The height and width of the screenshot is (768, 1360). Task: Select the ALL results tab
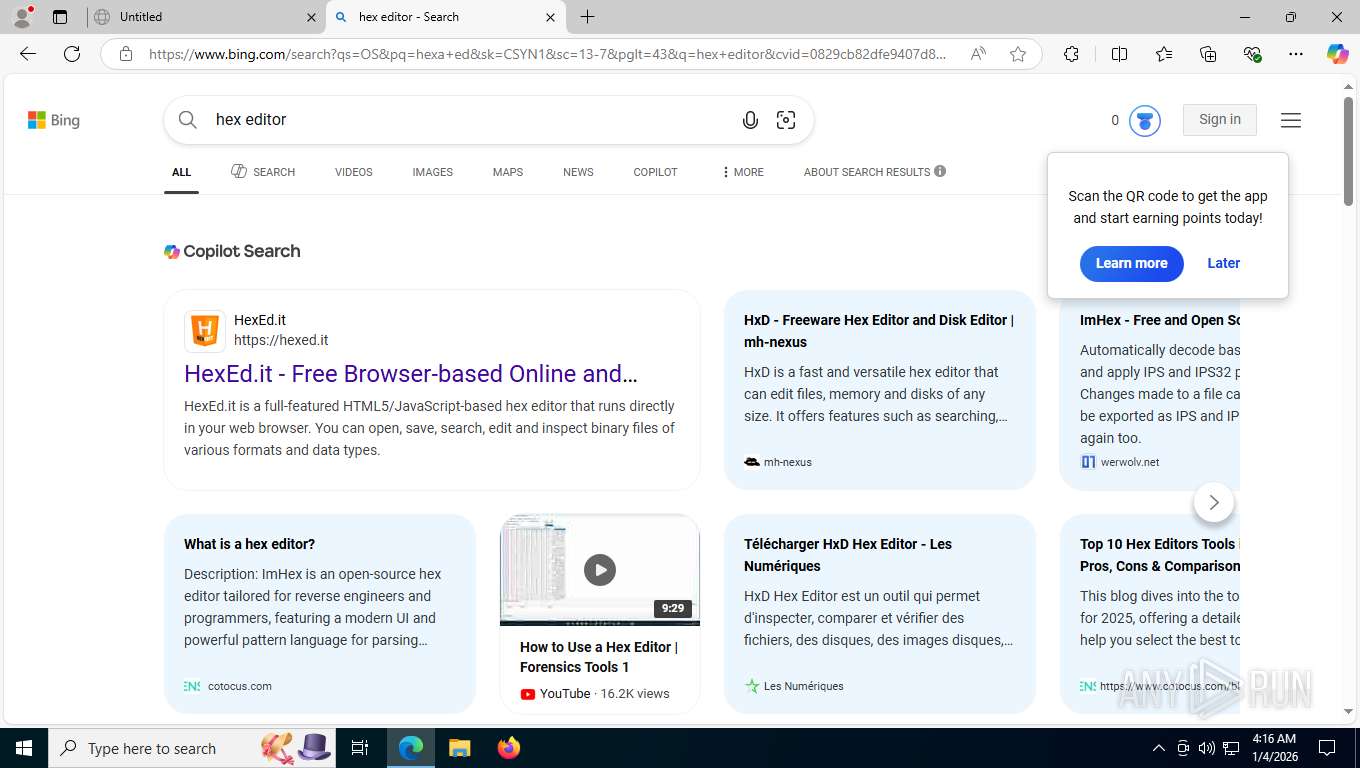pyautogui.click(x=181, y=172)
